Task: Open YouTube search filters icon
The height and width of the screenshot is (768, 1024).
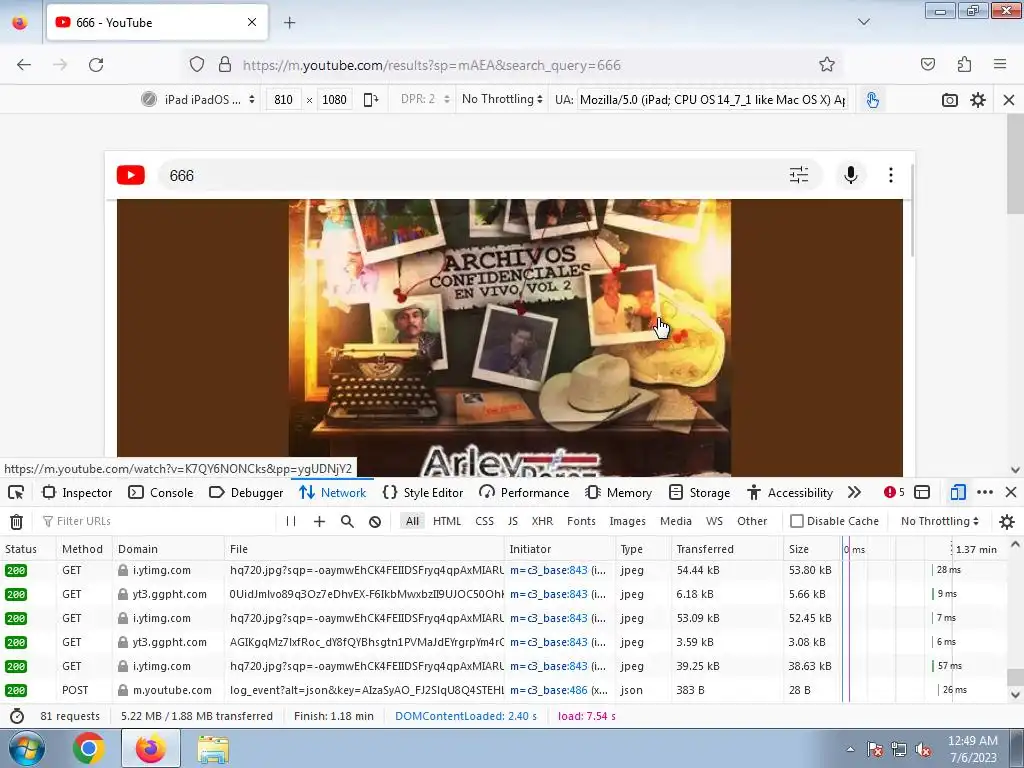Action: pos(799,175)
